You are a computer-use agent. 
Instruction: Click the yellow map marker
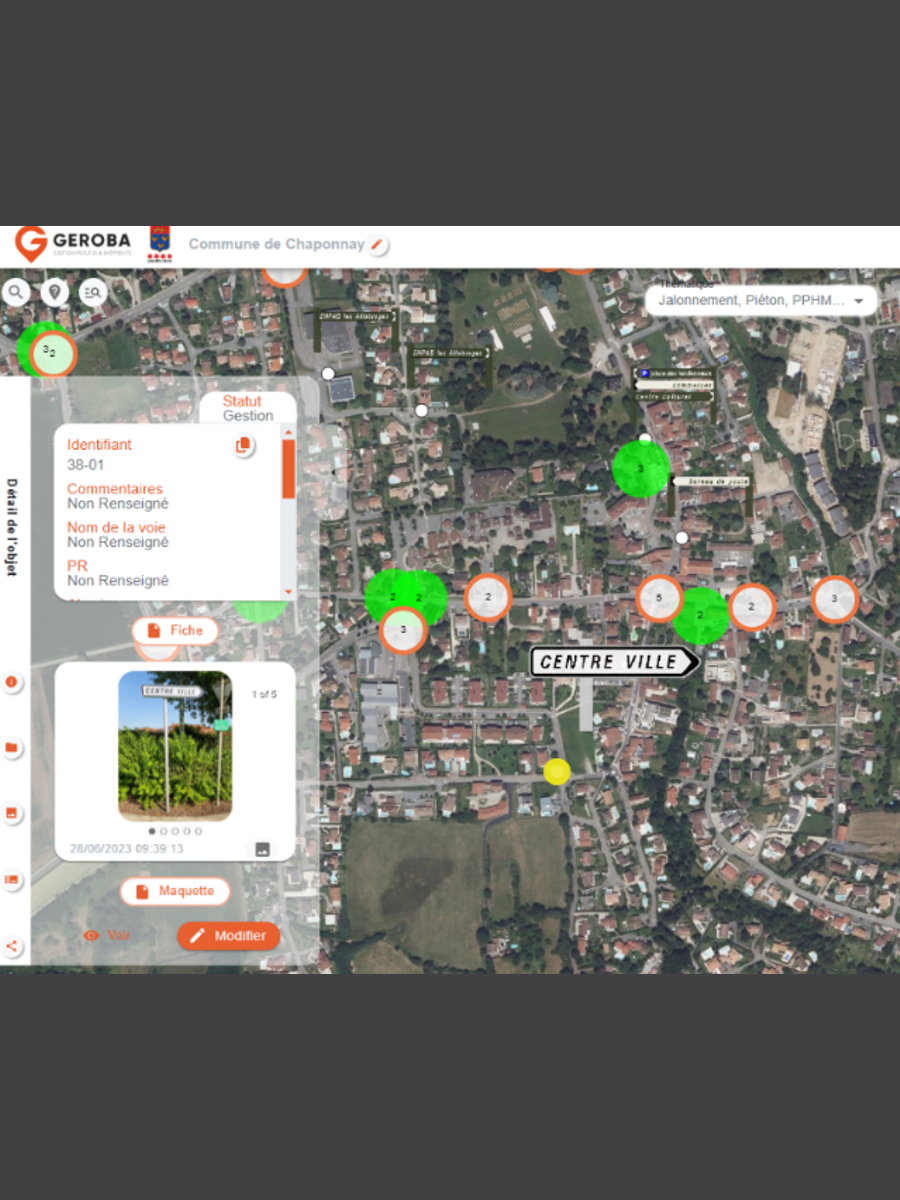[x=557, y=772]
